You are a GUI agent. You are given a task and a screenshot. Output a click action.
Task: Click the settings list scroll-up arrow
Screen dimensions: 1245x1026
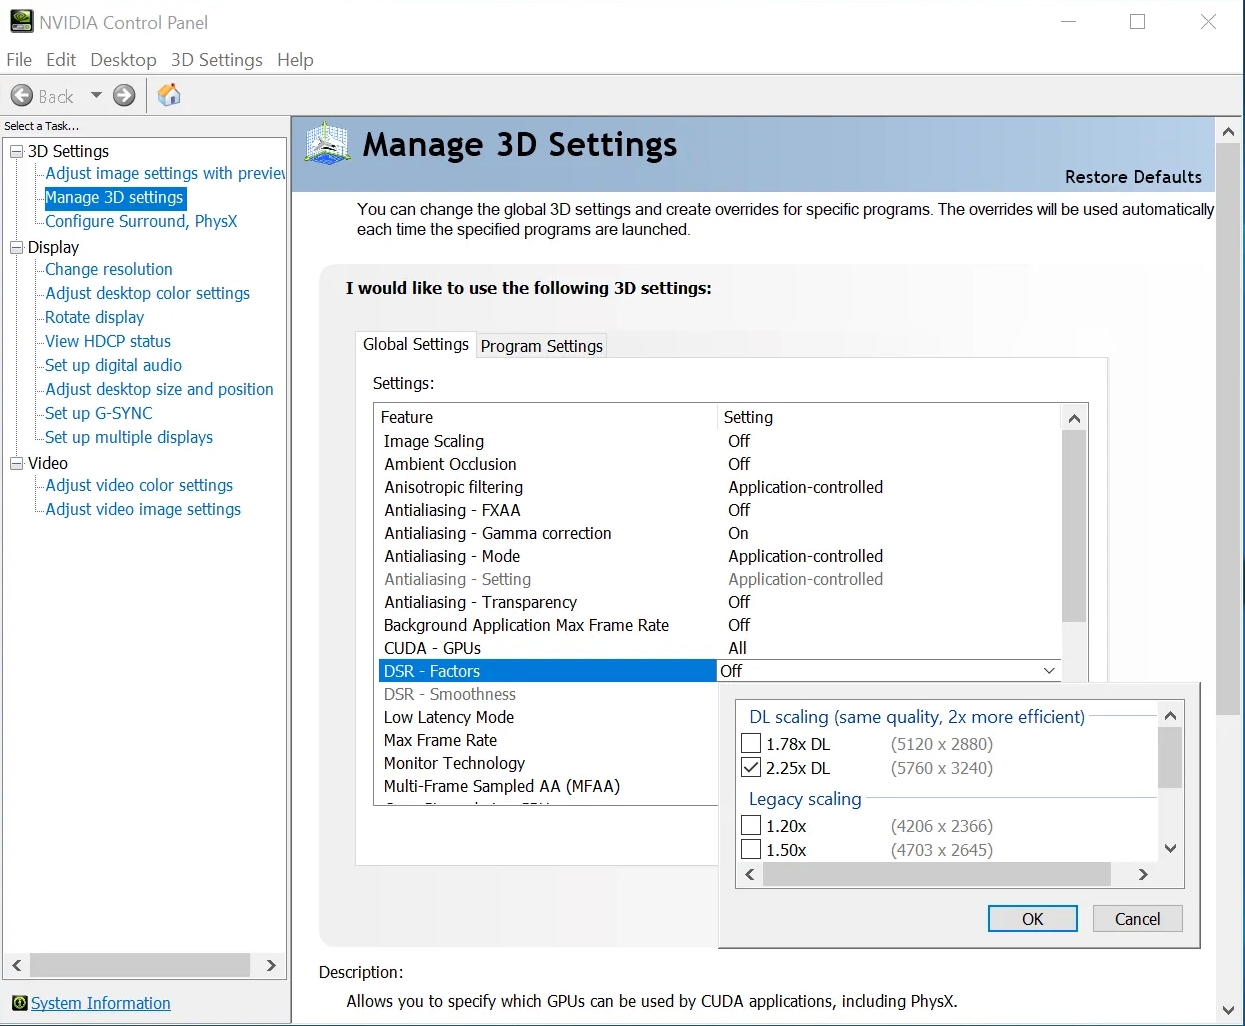tap(1074, 418)
